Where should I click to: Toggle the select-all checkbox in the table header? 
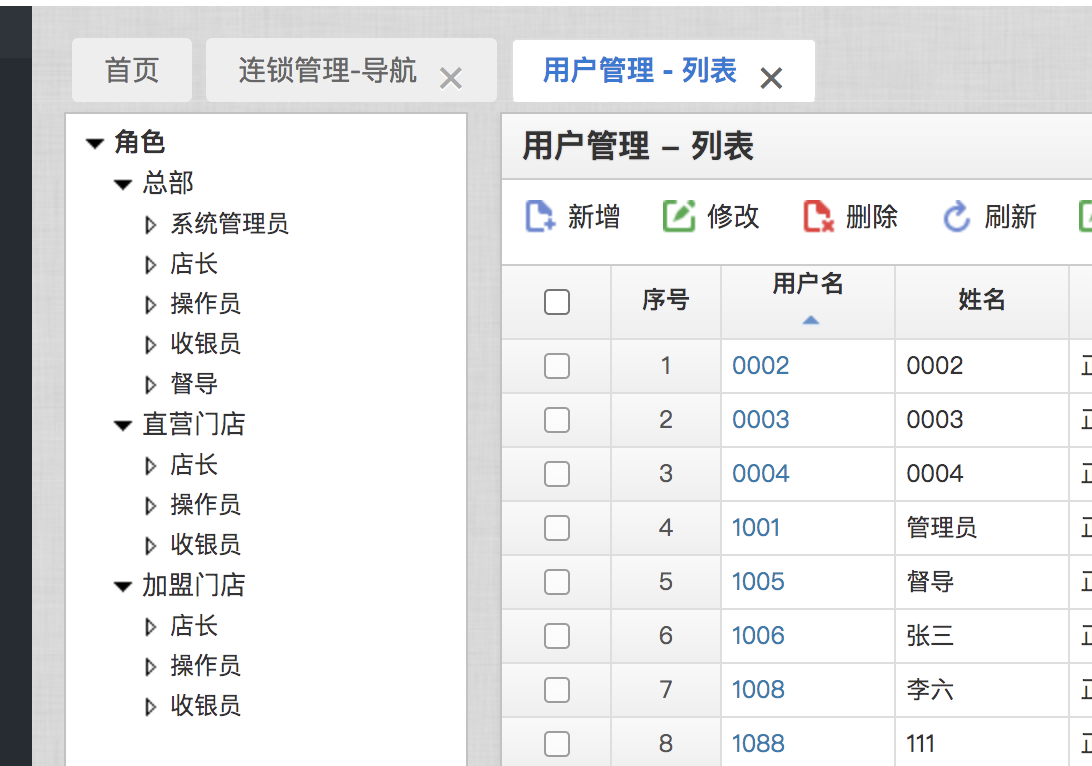(x=556, y=300)
